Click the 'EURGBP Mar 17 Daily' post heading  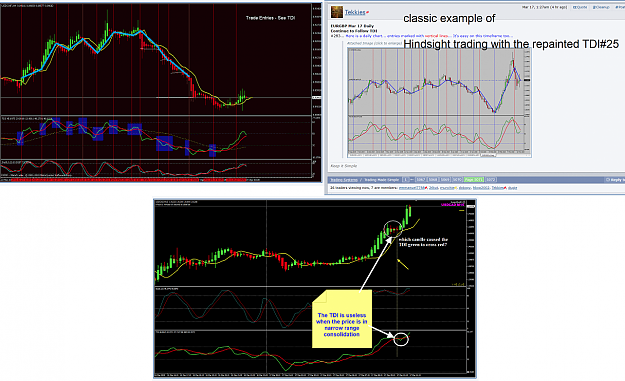tap(352, 26)
